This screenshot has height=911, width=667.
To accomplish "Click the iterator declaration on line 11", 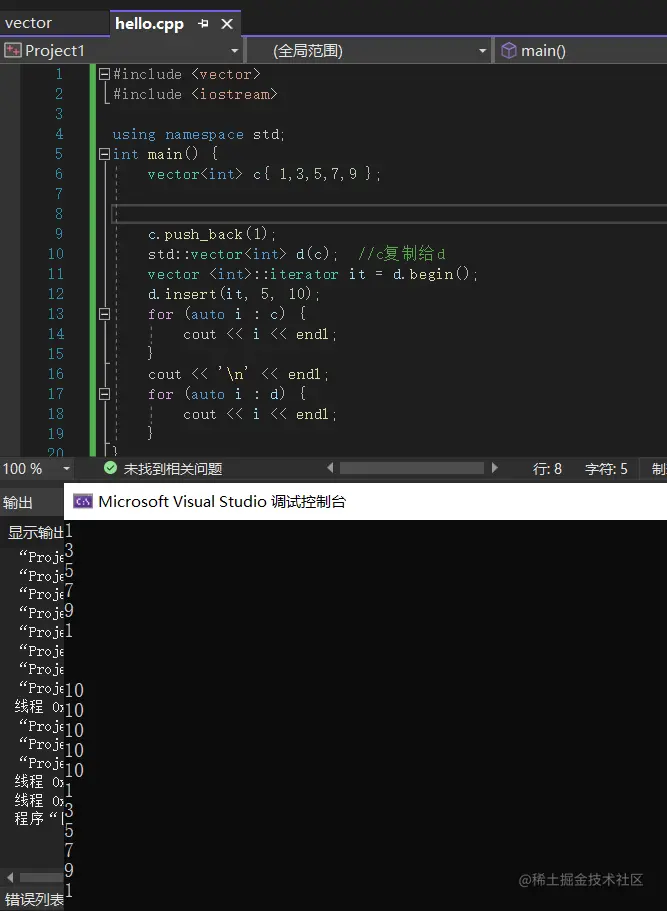I will pos(313,274).
